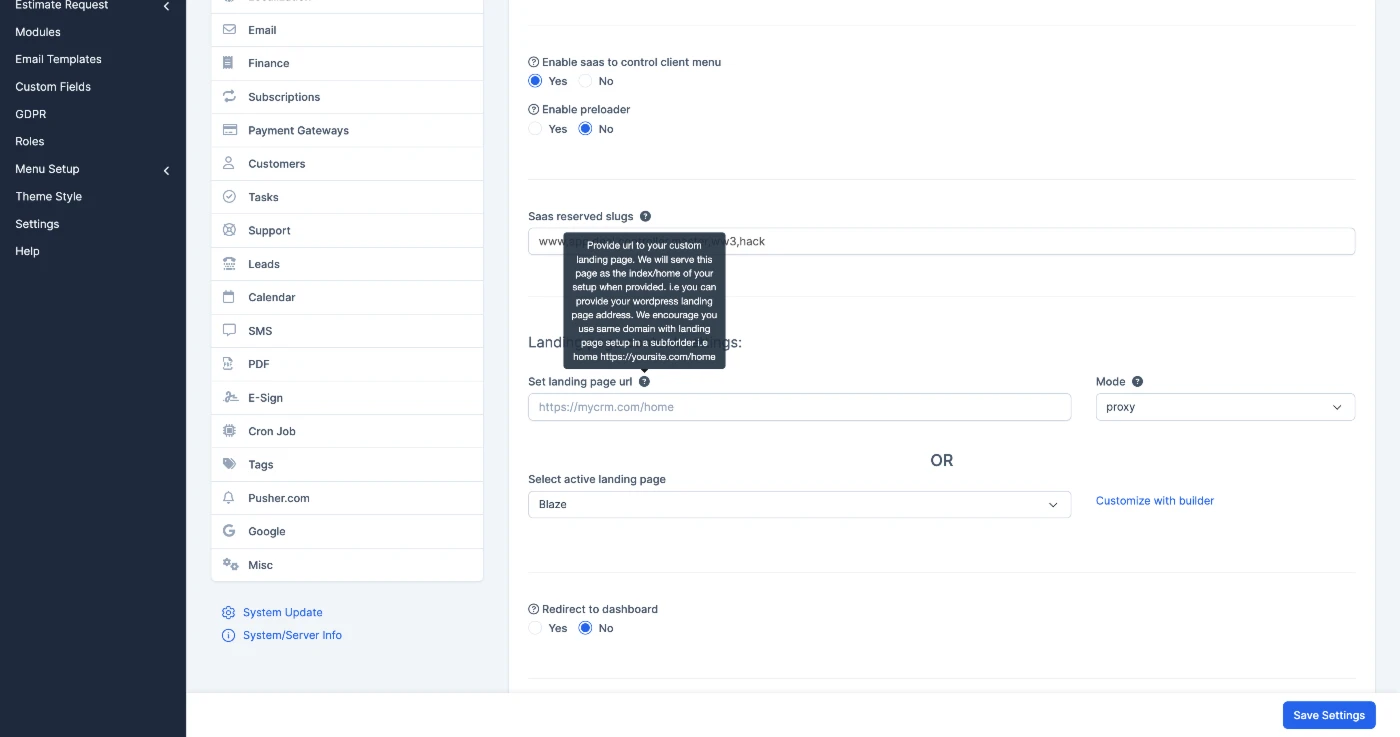Open the Mode dropdown set to proxy
Screen dimensions: 1400x737
1225,407
